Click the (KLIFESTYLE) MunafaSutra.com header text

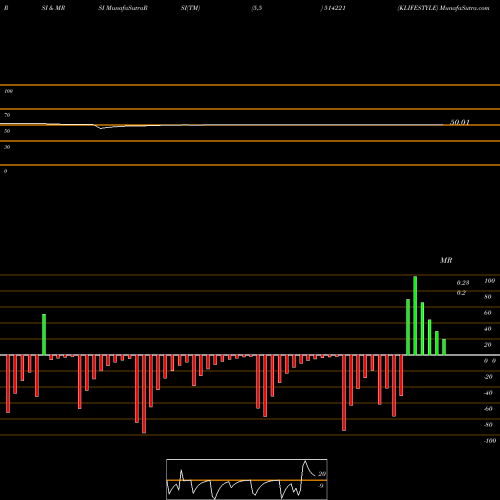[x=443, y=8]
